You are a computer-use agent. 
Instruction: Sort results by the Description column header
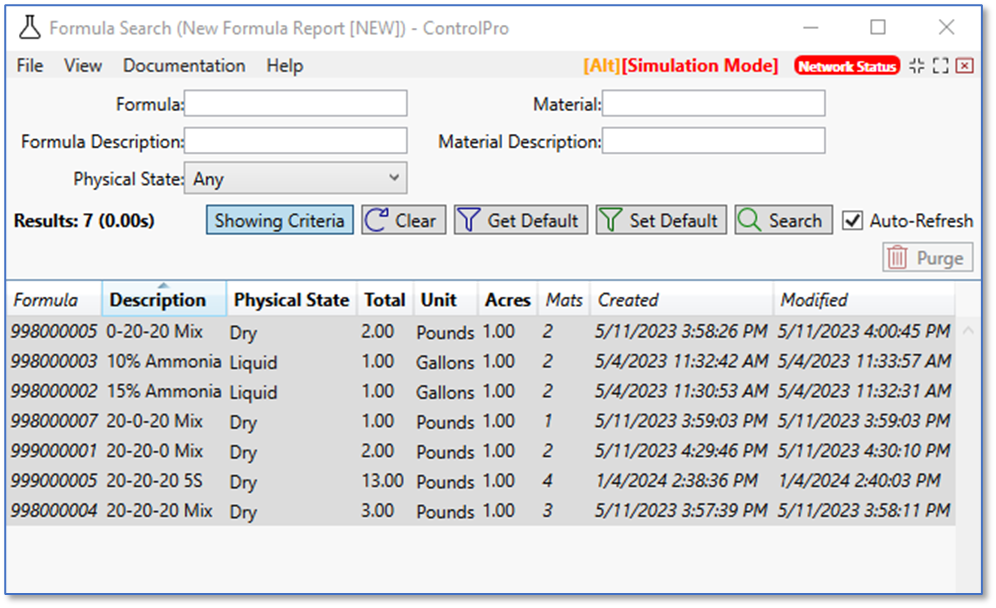[163, 299]
